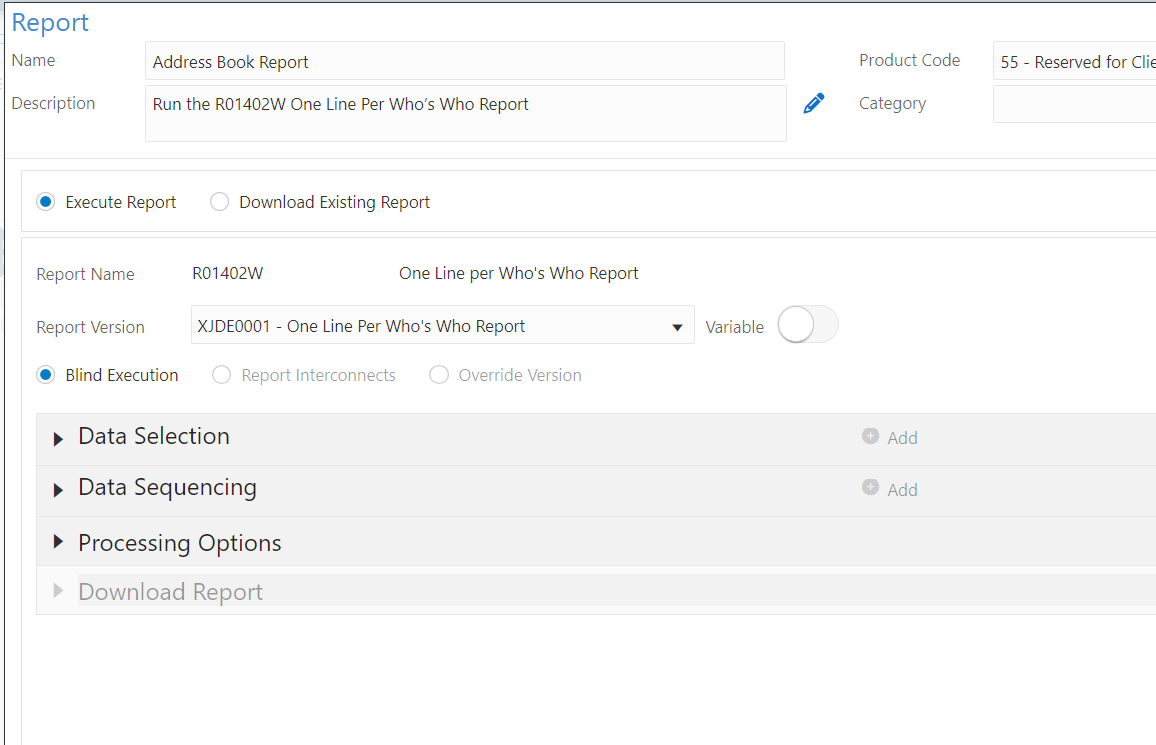Click the pencil edit icon beside Description
This screenshot has width=1156, height=745.
pos(814,103)
